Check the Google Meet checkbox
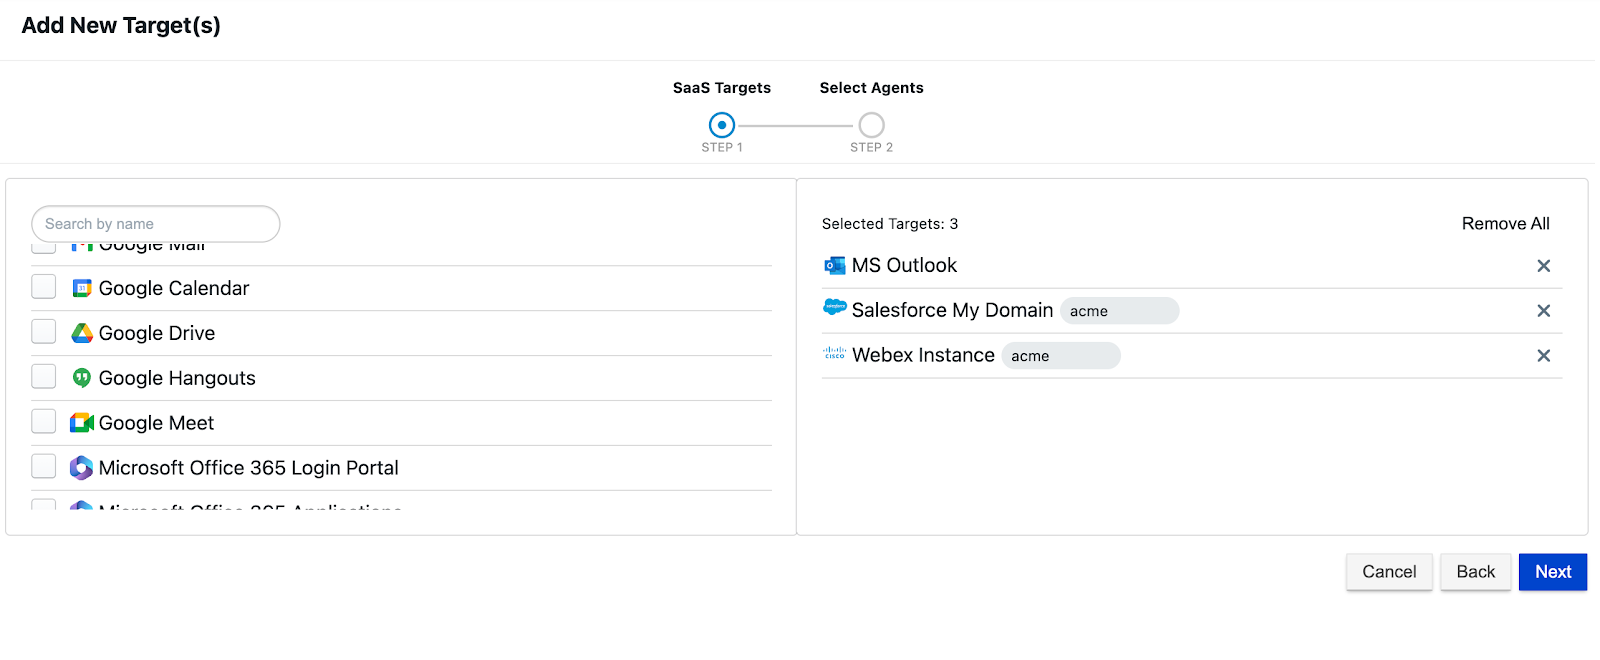1600x660 pixels. 44,422
